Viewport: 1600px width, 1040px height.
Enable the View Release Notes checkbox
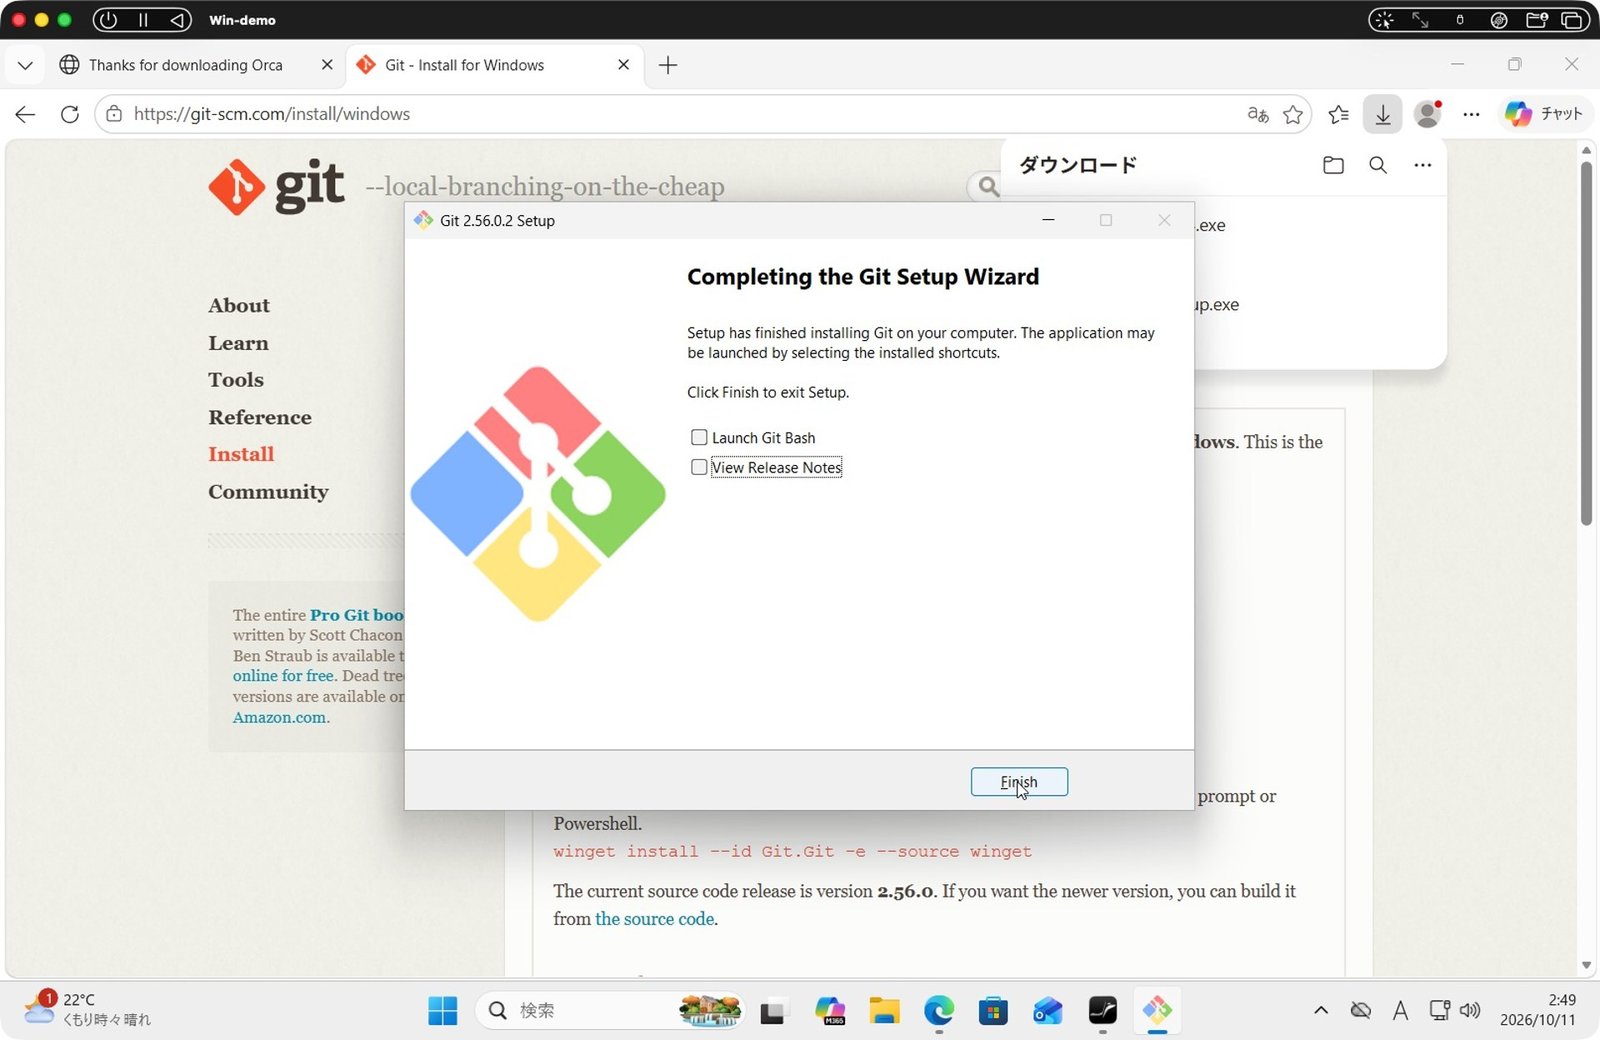click(x=699, y=467)
